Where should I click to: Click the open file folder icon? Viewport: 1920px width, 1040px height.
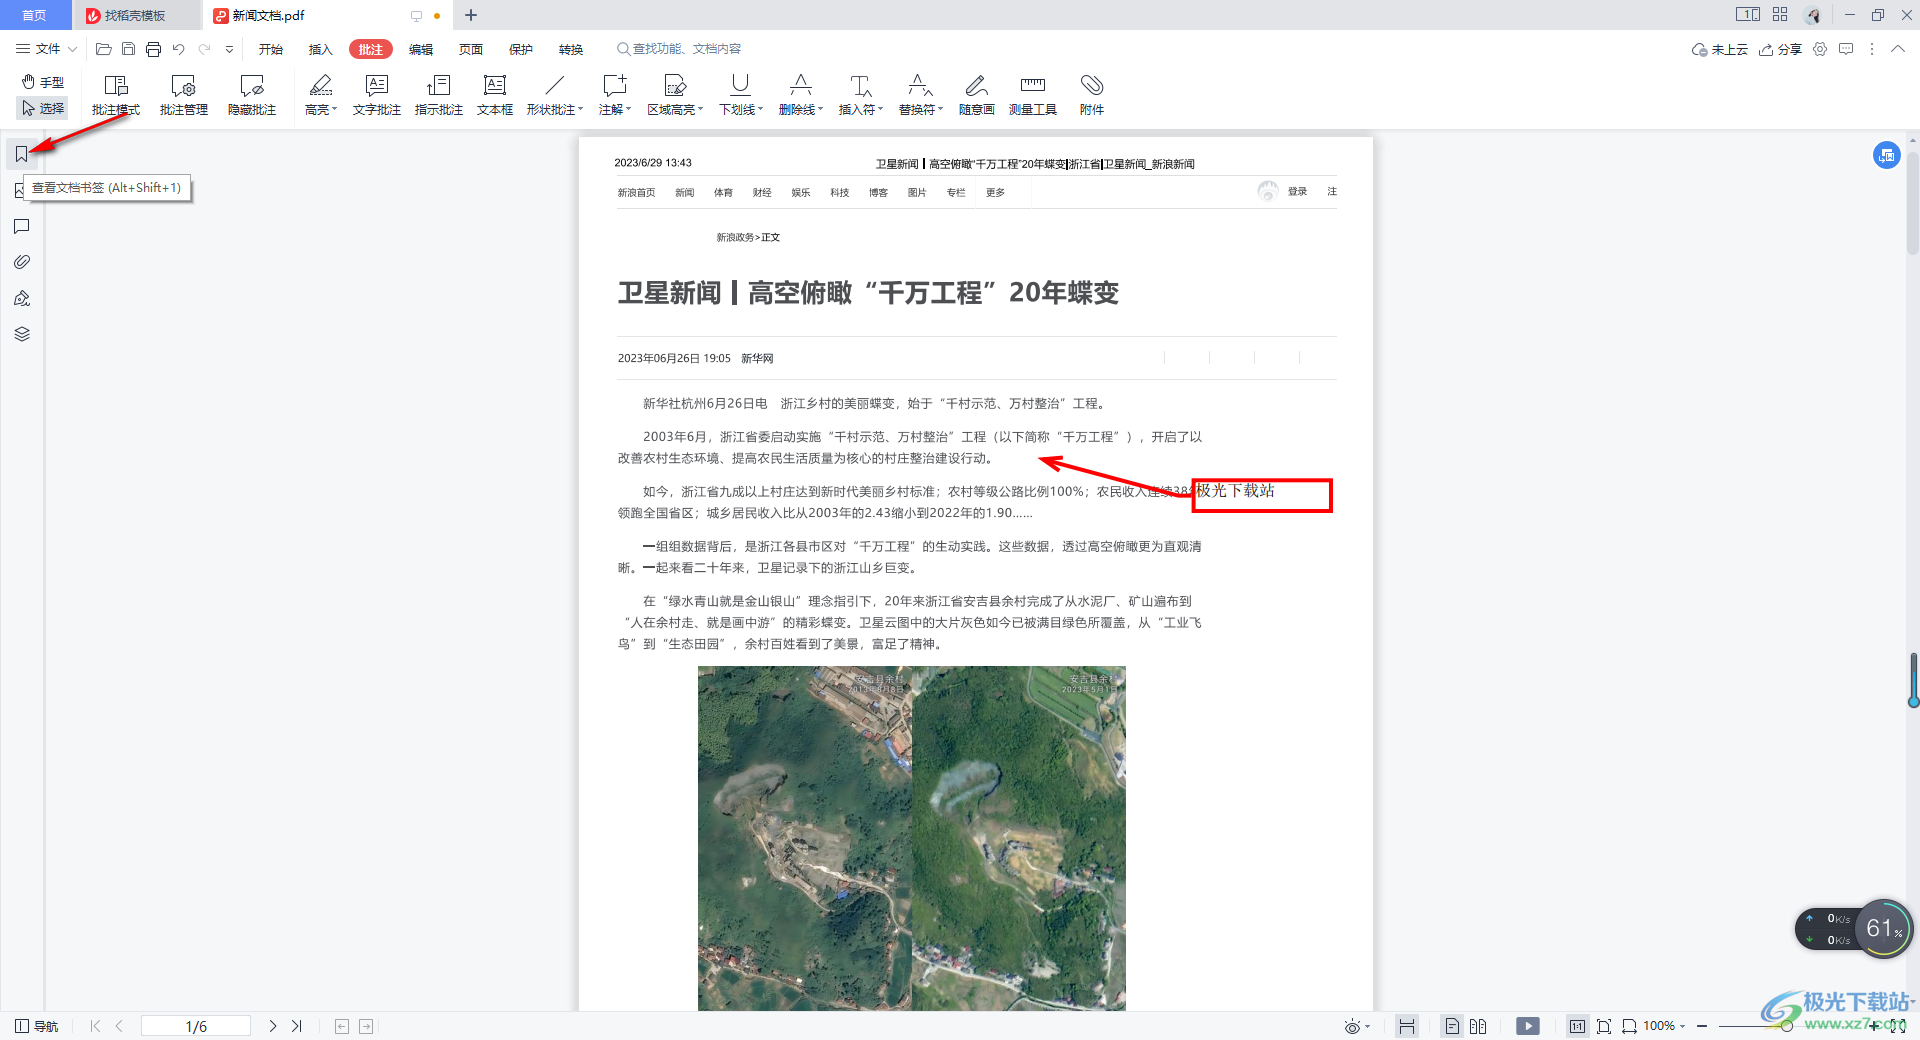coord(103,49)
